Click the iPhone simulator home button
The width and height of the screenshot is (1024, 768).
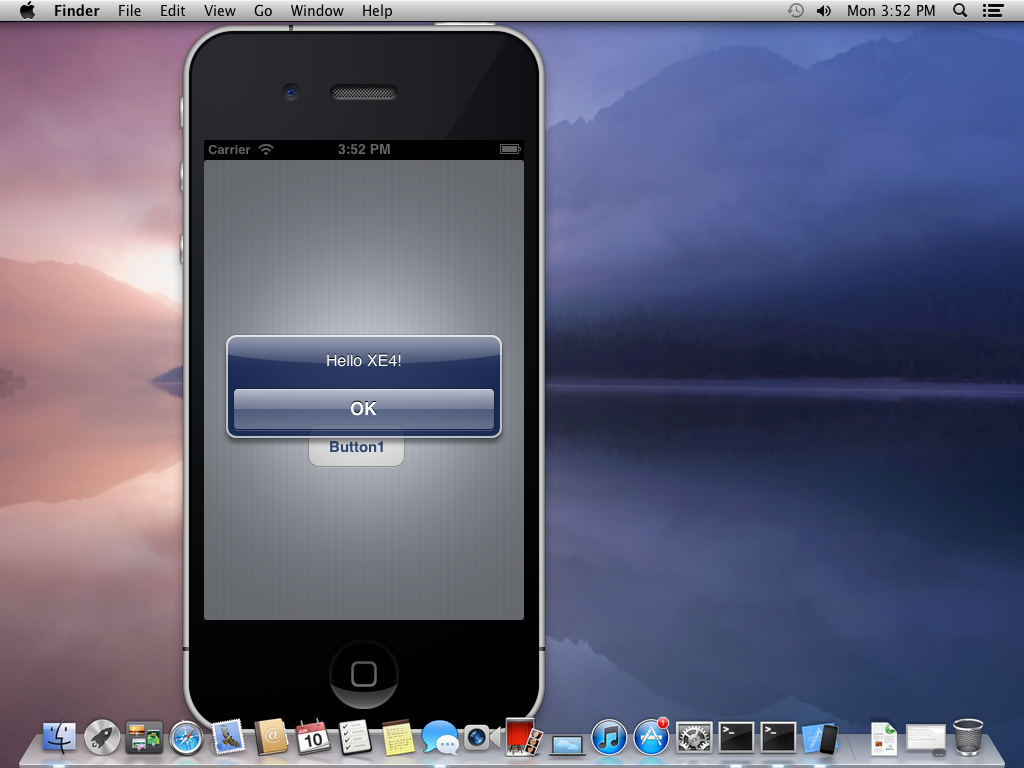click(364, 674)
